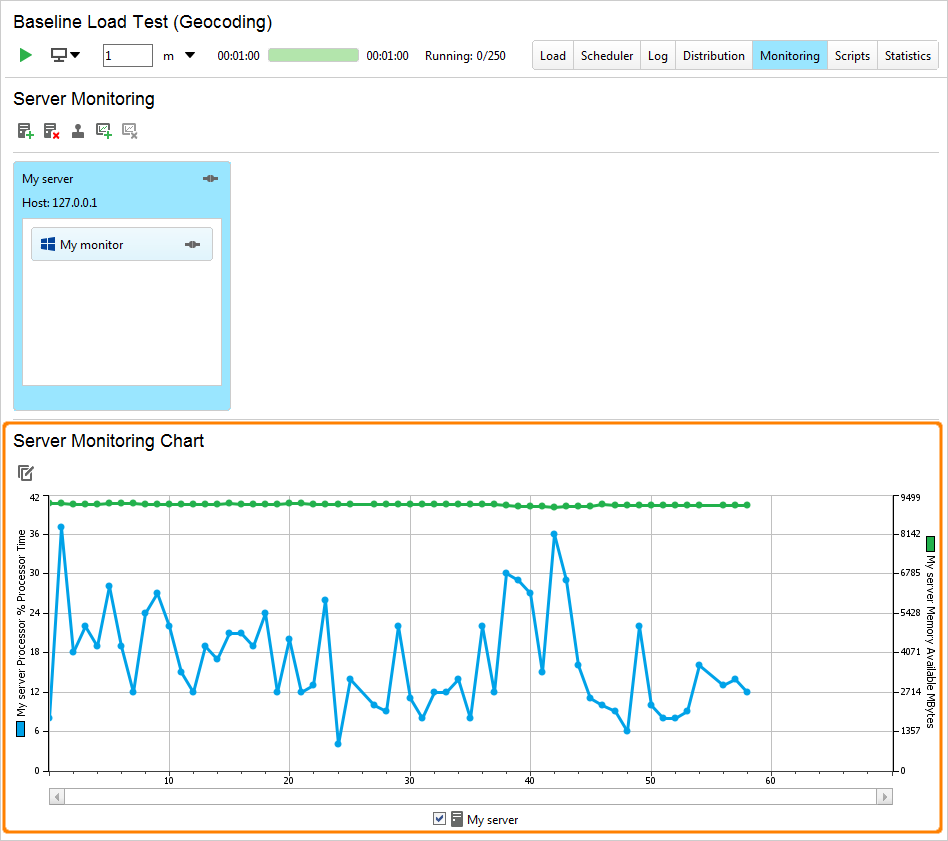Screen dimensions: 948x841
Task: Expand the server symbol dropdown next to My server label
Action: click(456, 818)
